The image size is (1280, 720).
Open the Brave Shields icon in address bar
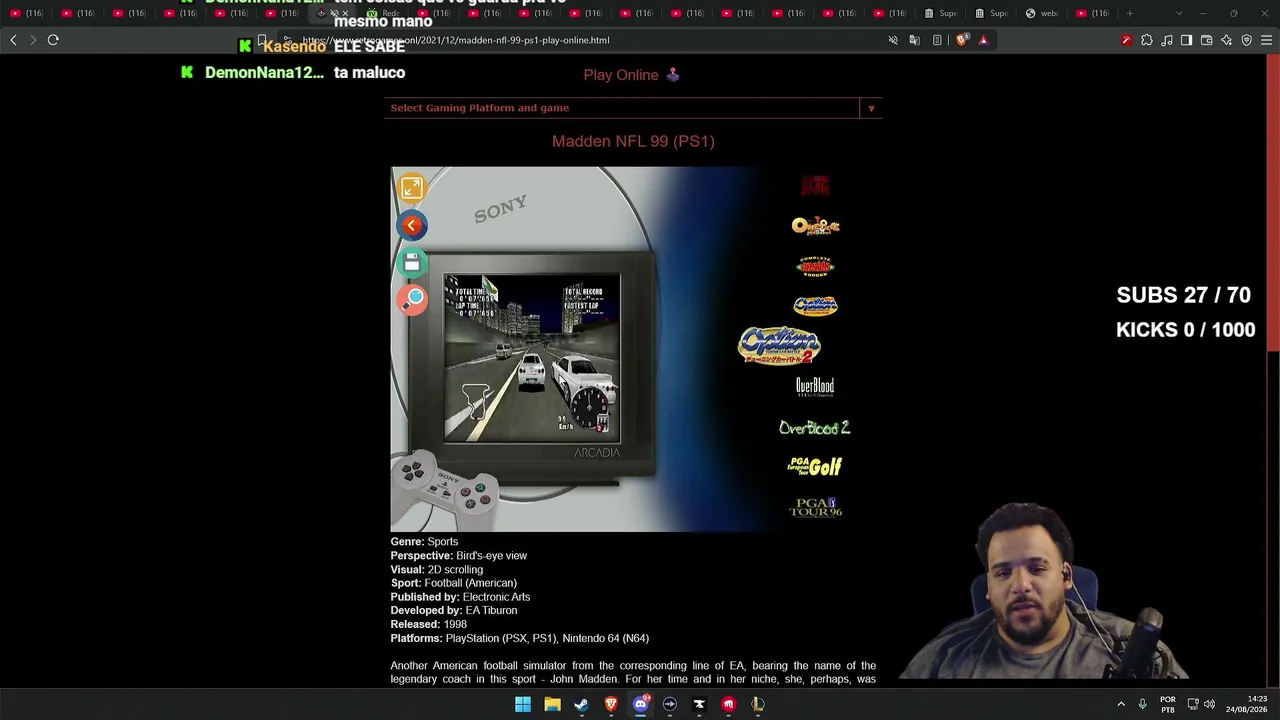tap(962, 40)
